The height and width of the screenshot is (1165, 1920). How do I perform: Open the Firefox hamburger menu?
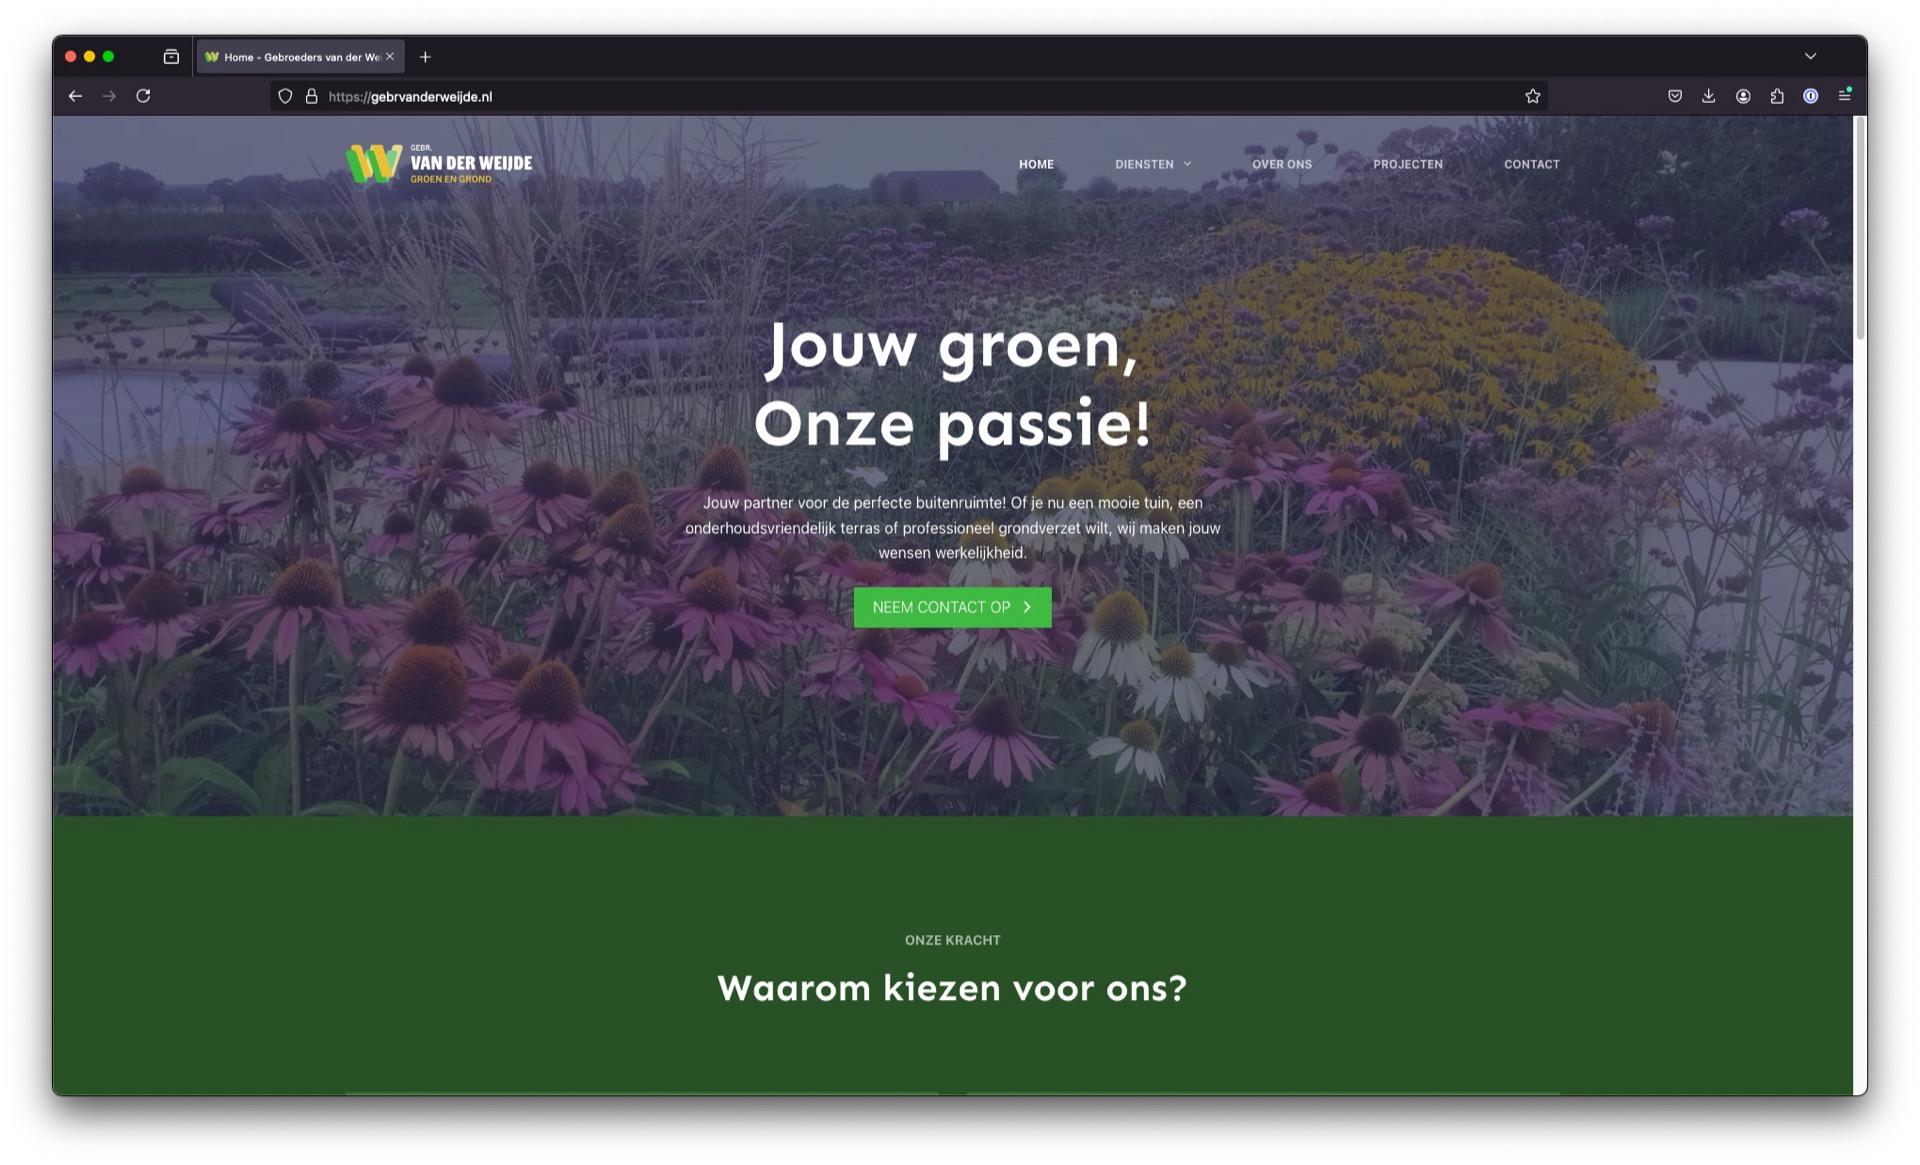[1844, 96]
